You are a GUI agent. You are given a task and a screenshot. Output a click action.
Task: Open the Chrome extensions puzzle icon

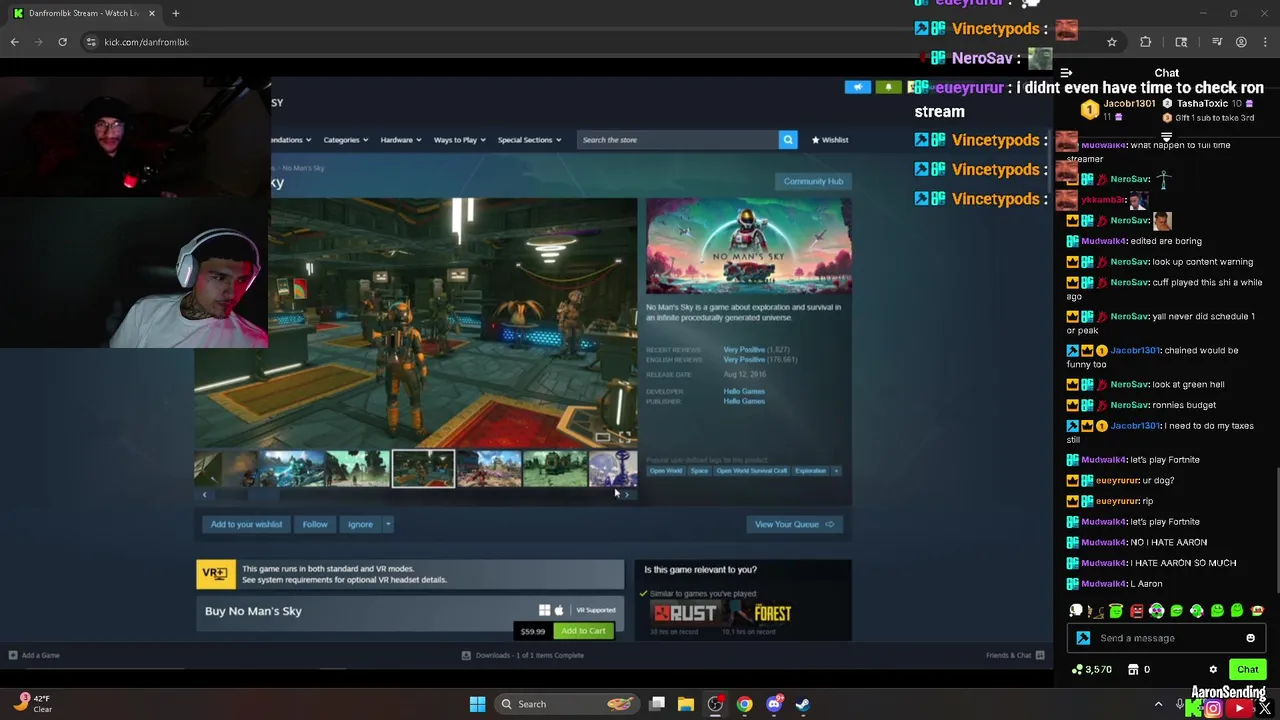(1146, 42)
